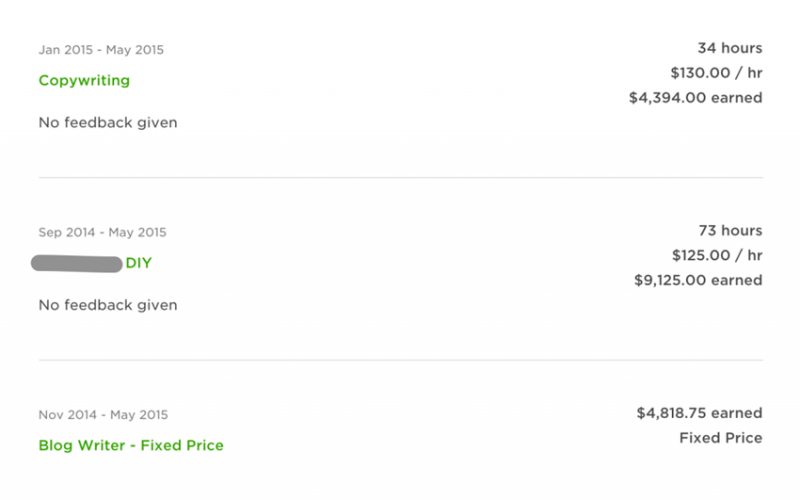Open the Blog Writer - Fixed Price job
Viewport: 800px width, 500px height.
[131, 445]
